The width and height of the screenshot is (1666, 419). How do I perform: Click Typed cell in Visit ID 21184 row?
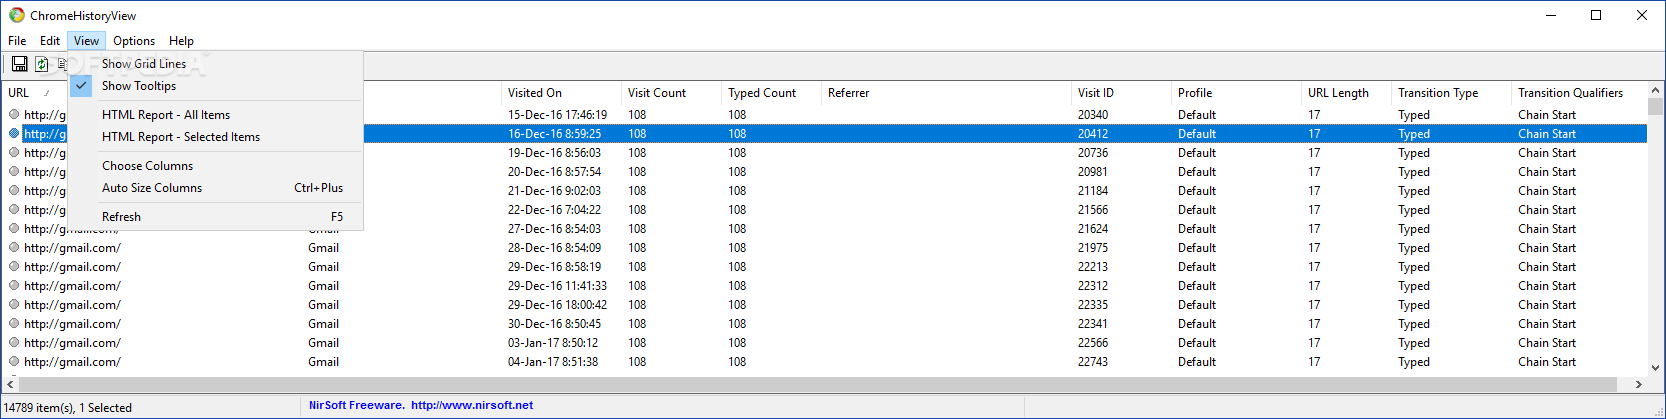click(x=1414, y=190)
